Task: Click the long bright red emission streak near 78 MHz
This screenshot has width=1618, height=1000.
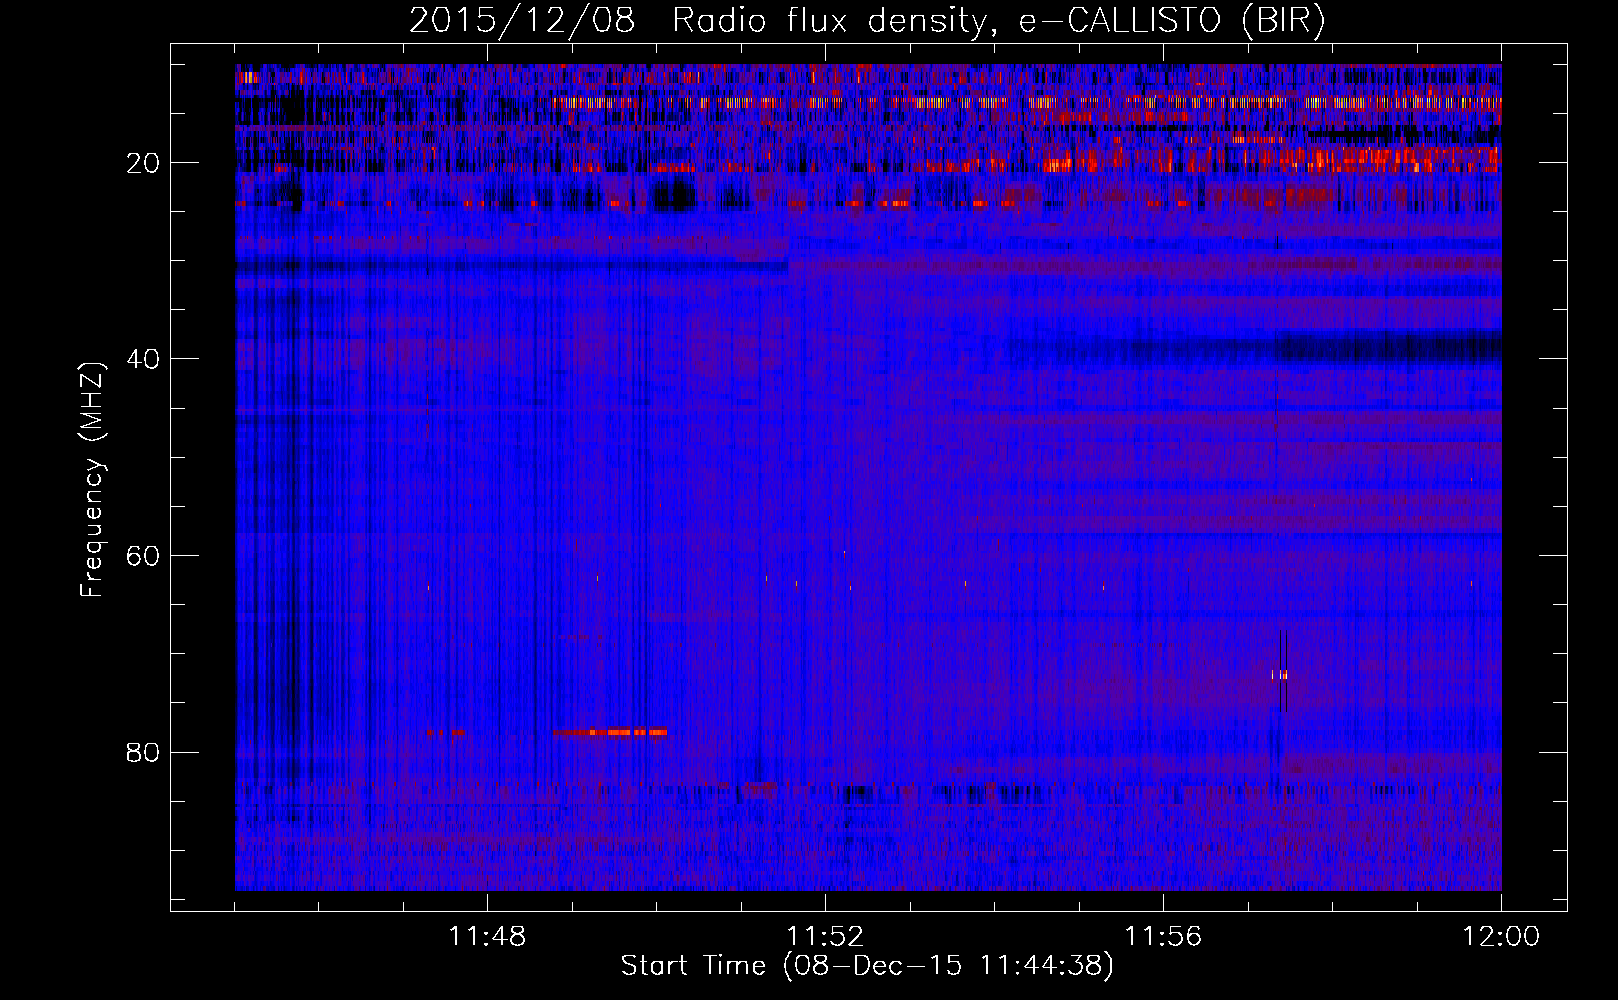Action: point(610,732)
